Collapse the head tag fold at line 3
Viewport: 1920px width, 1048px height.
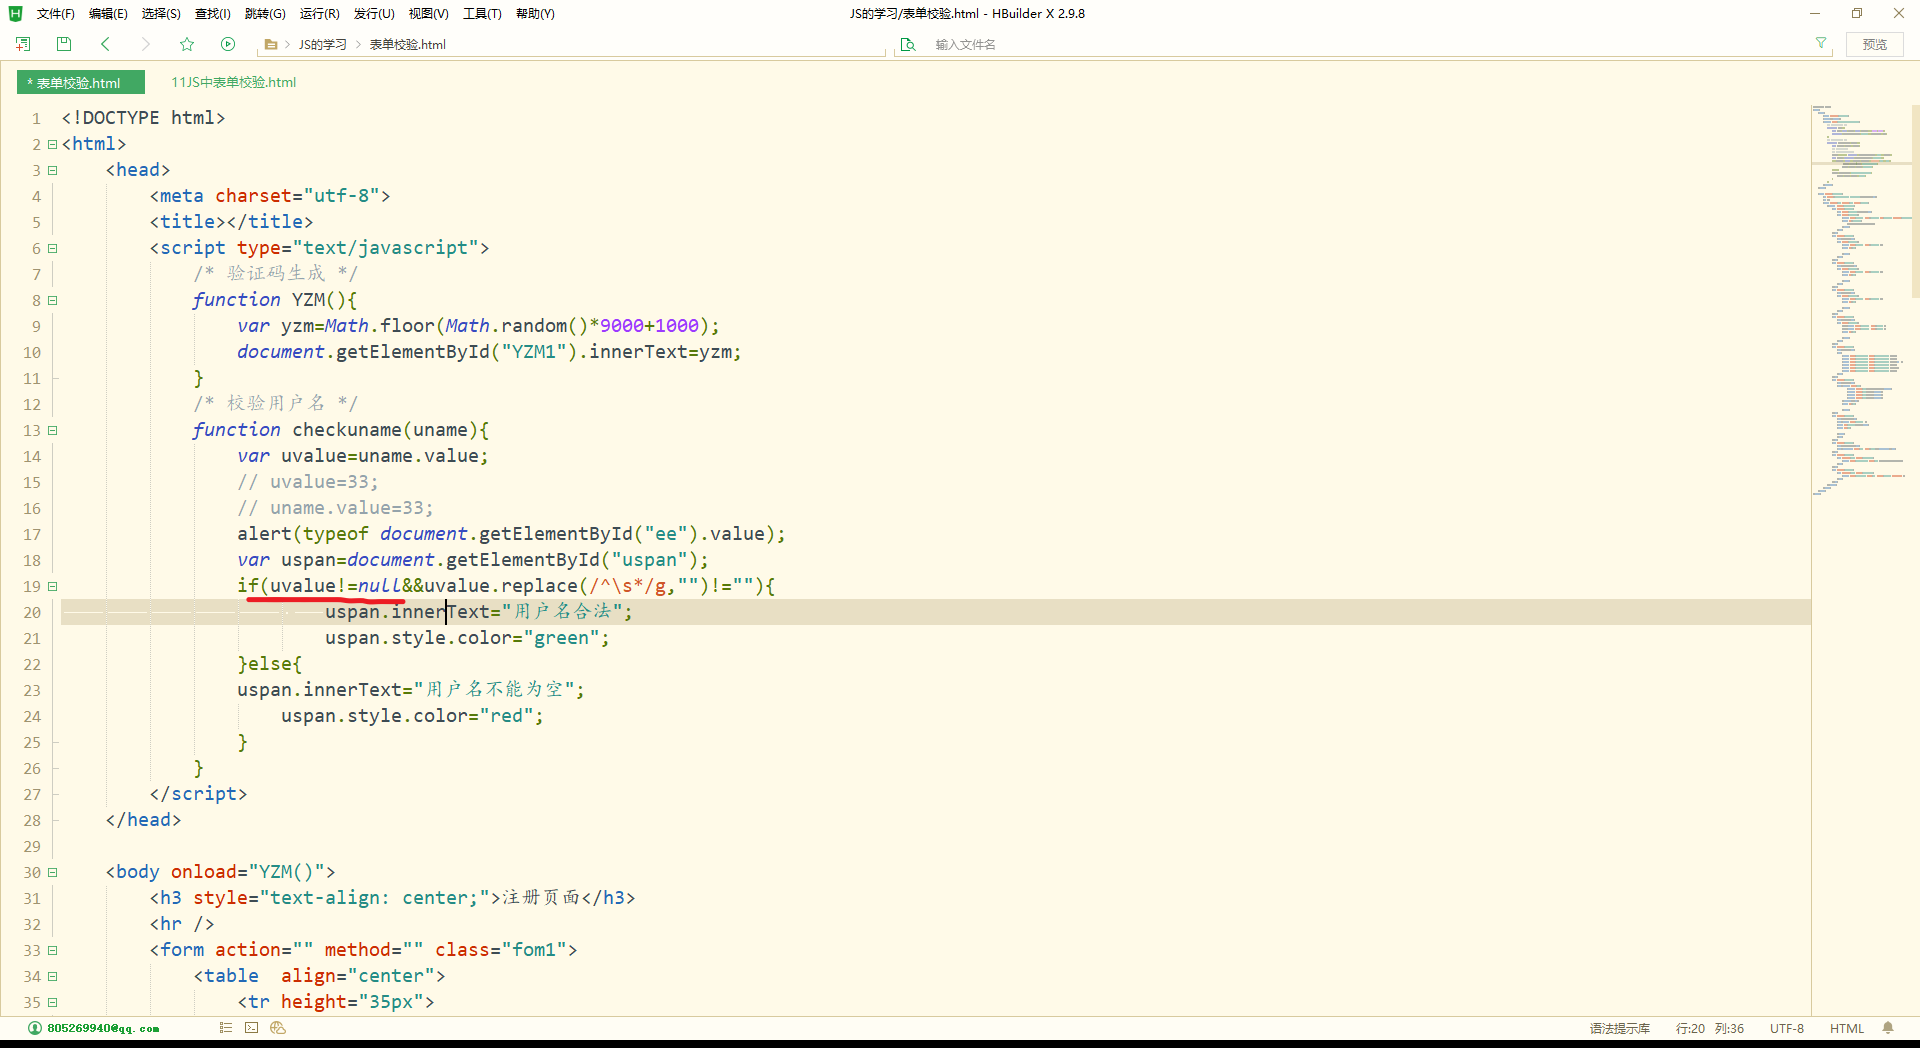pyautogui.click(x=52, y=170)
